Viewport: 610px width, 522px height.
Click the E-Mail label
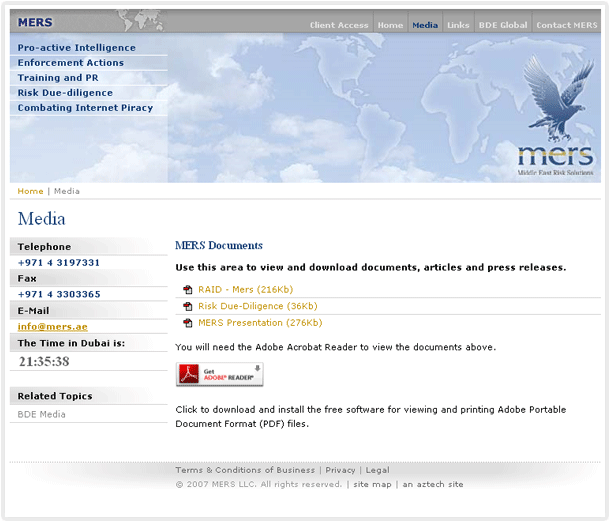[x=33, y=311]
